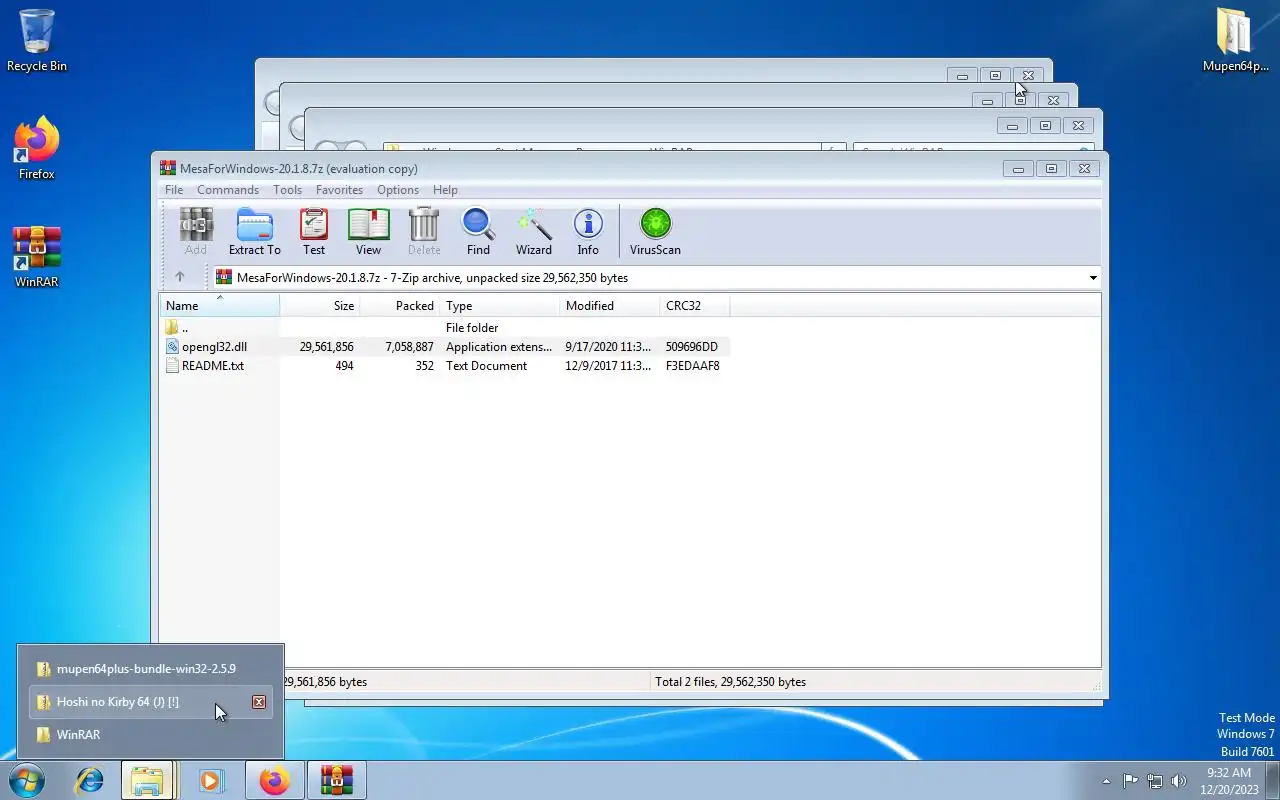Open the View file tool
The height and width of the screenshot is (800, 1280).
coord(368,232)
